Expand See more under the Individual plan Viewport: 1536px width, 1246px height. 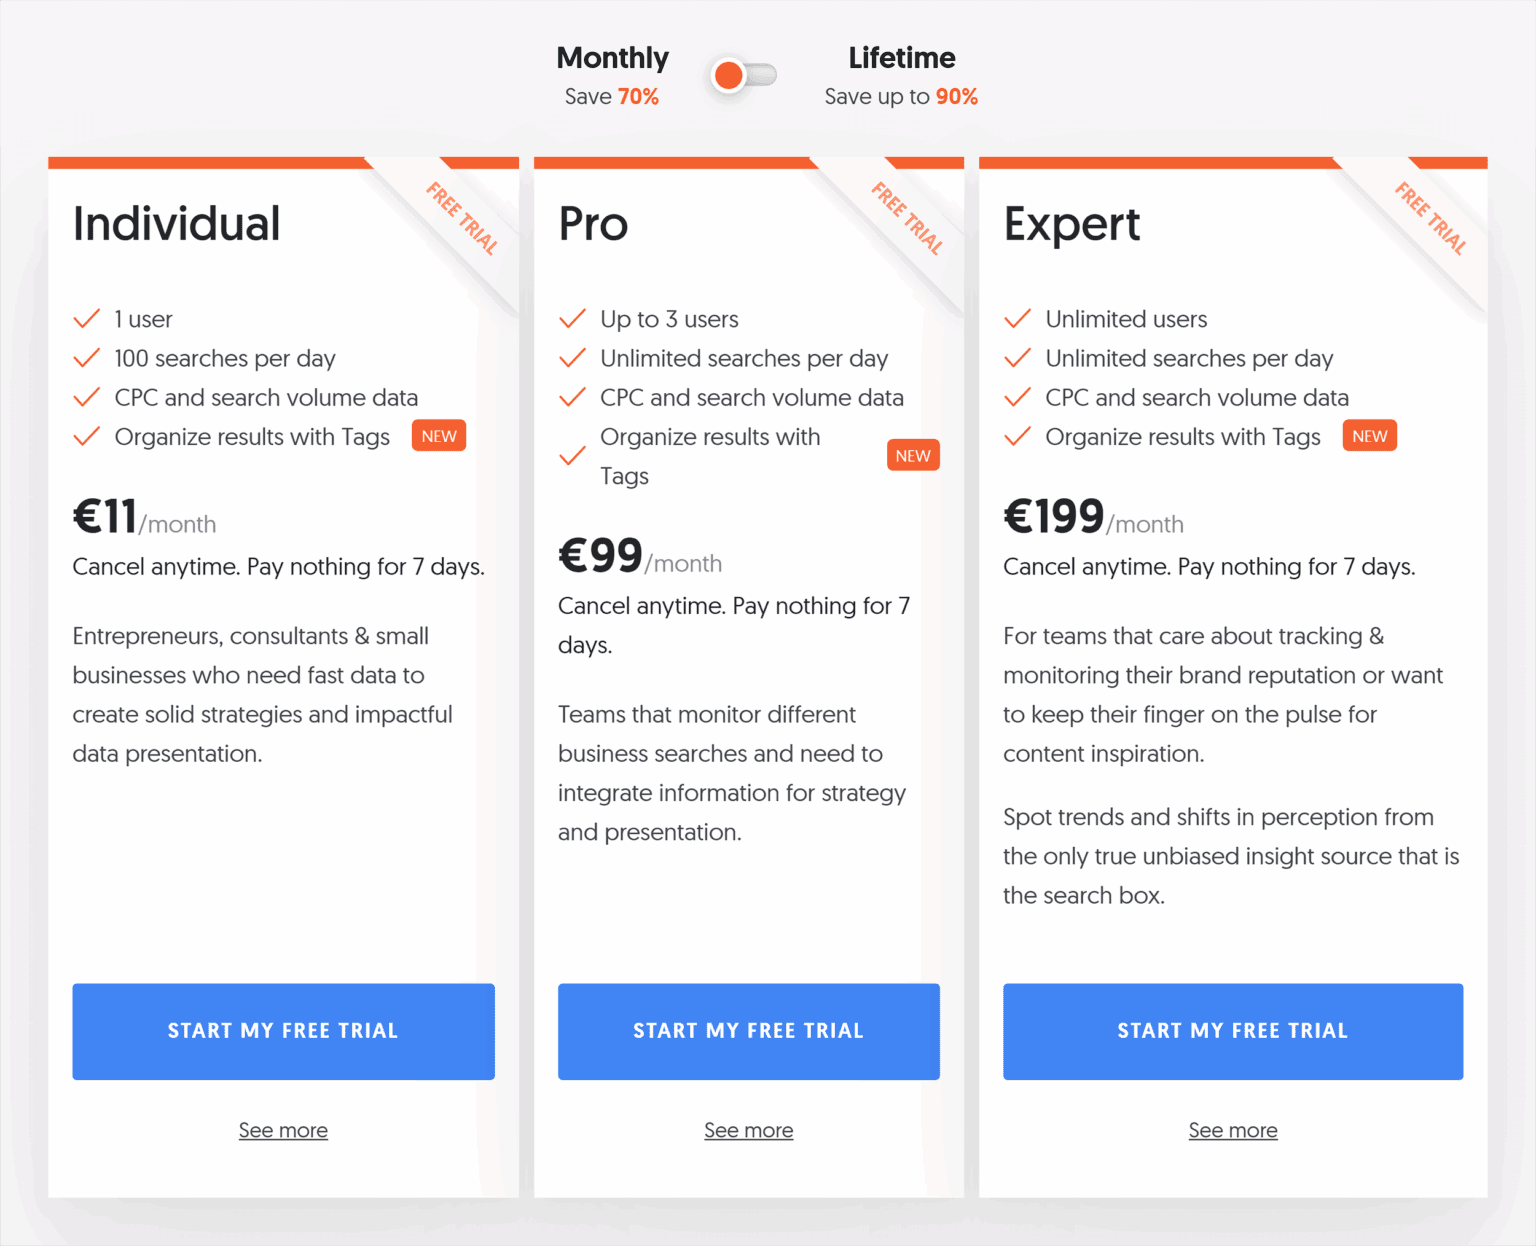[x=283, y=1130]
